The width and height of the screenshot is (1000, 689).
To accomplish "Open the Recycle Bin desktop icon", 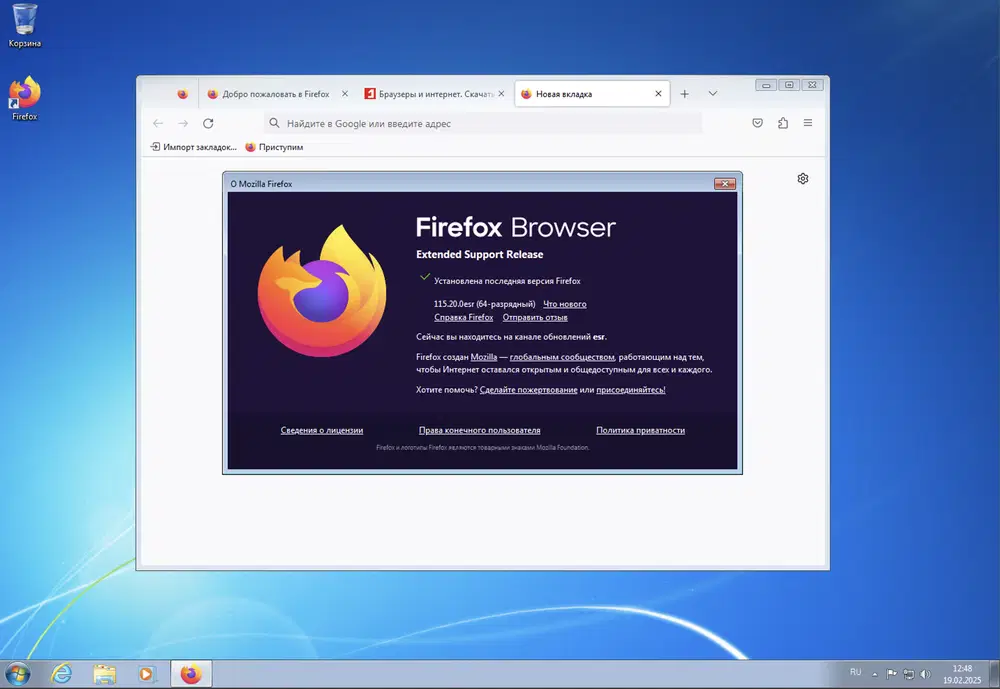I will (x=24, y=26).
